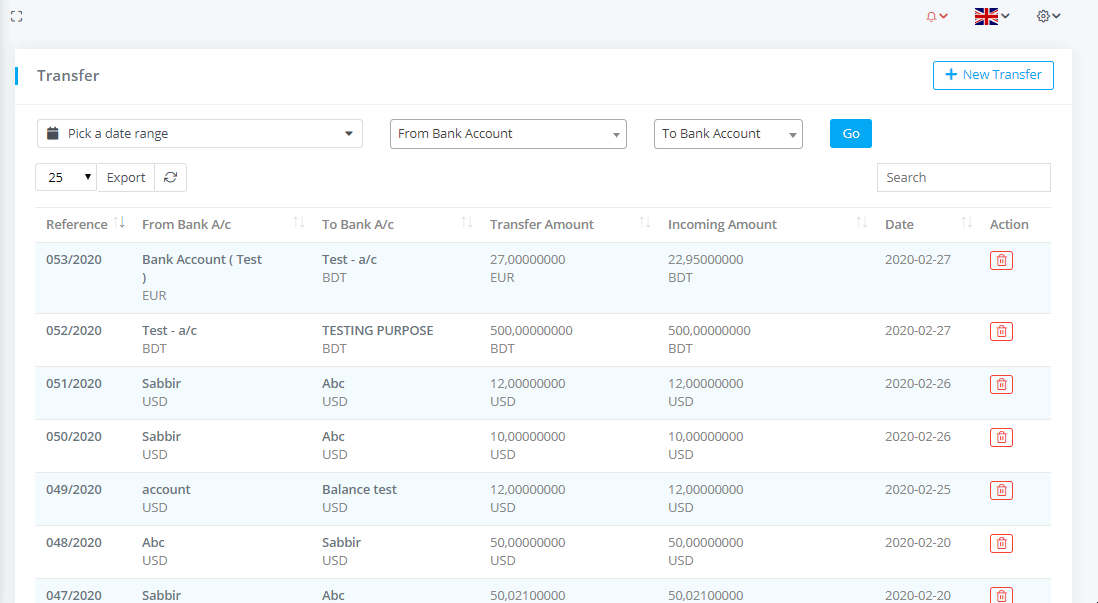Delete transfer 051/2020 with trash icon
The height and width of the screenshot is (603, 1098).
click(x=1001, y=384)
